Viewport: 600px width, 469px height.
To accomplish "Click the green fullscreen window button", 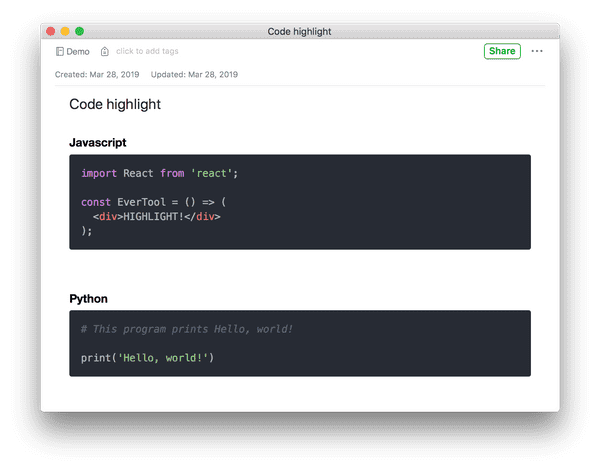I will click(79, 31).
